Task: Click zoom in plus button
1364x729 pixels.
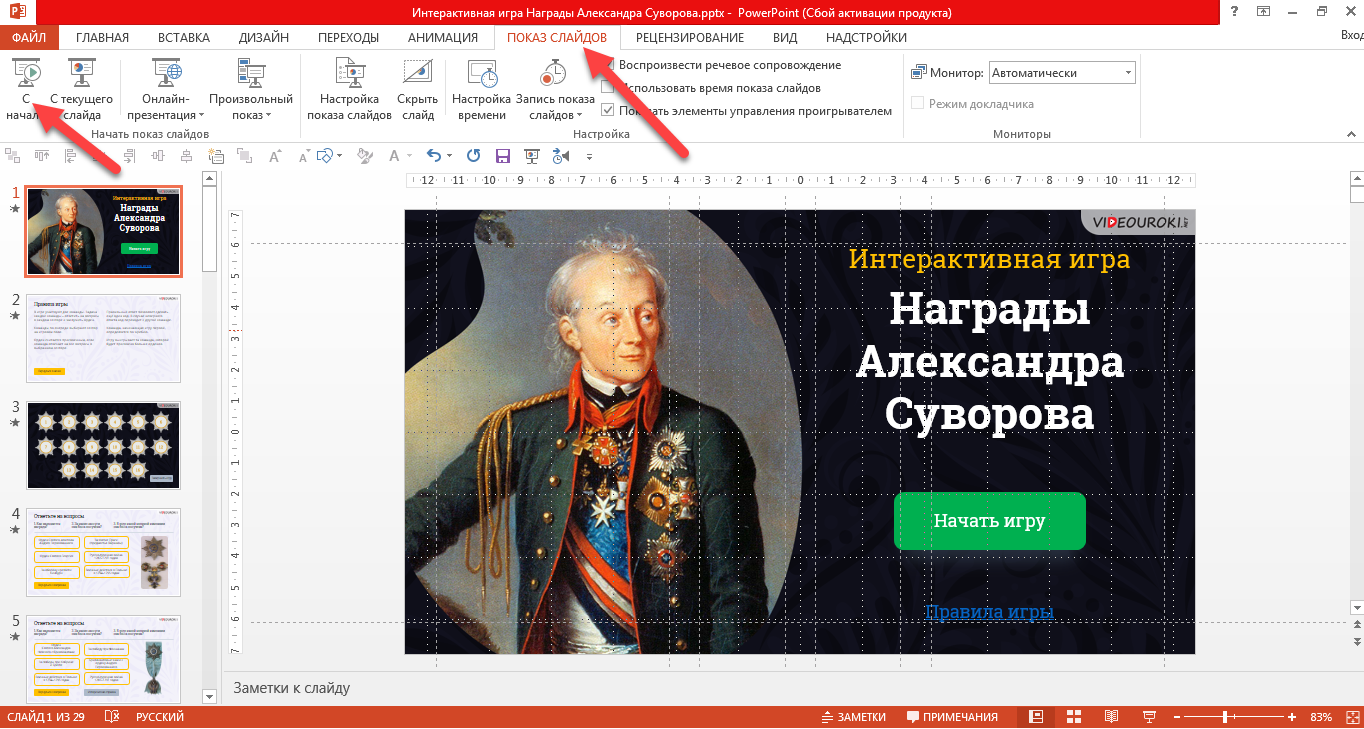Action: (x=1292, y=717)
